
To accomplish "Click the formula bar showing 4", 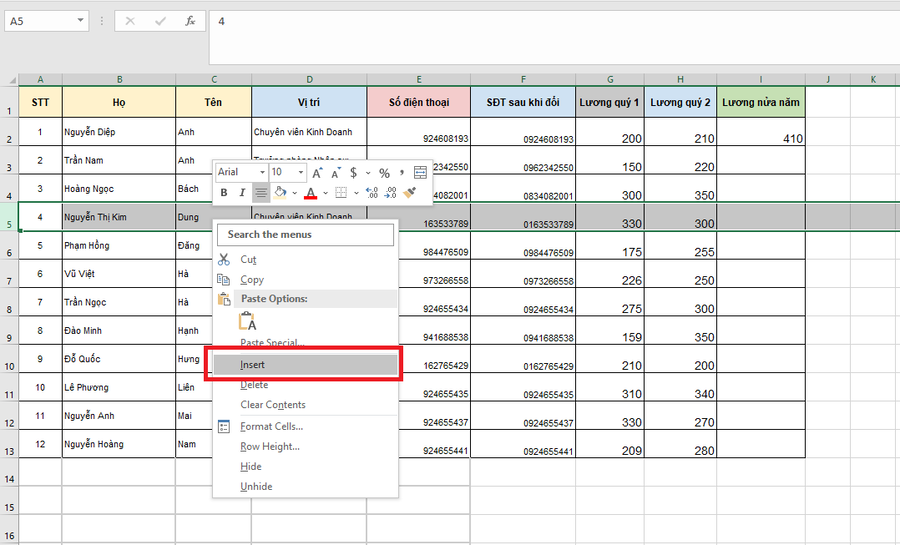I will [554, 37].
